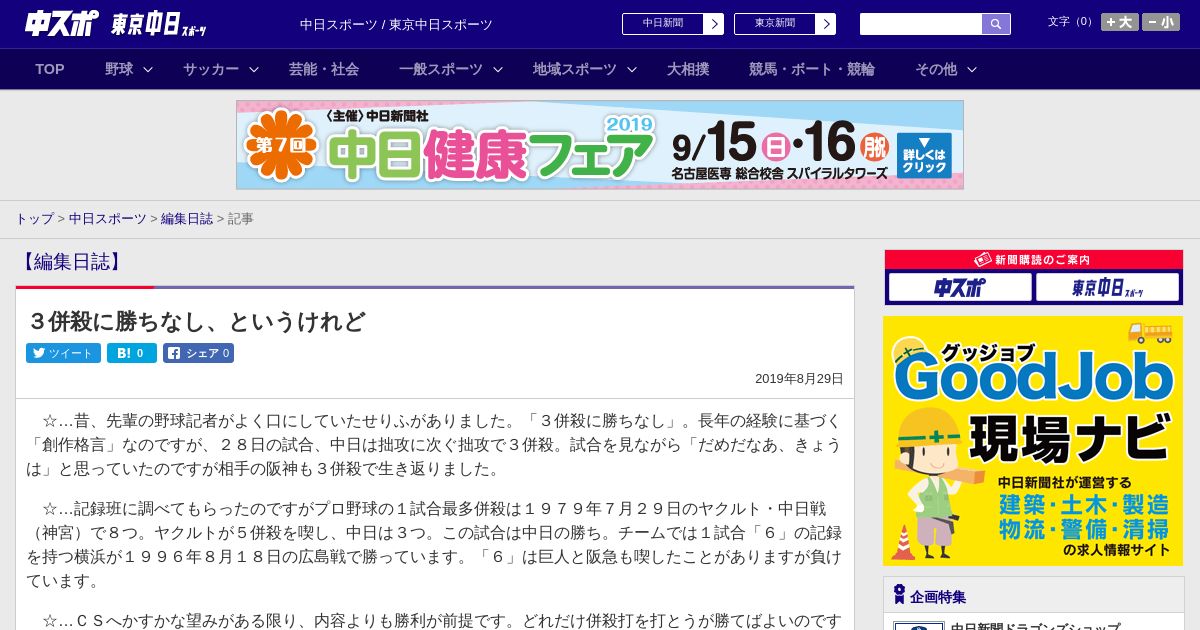Open 芸能・社会 menu item
This screenshot has height=630, width=1200.
pos(324,69)
